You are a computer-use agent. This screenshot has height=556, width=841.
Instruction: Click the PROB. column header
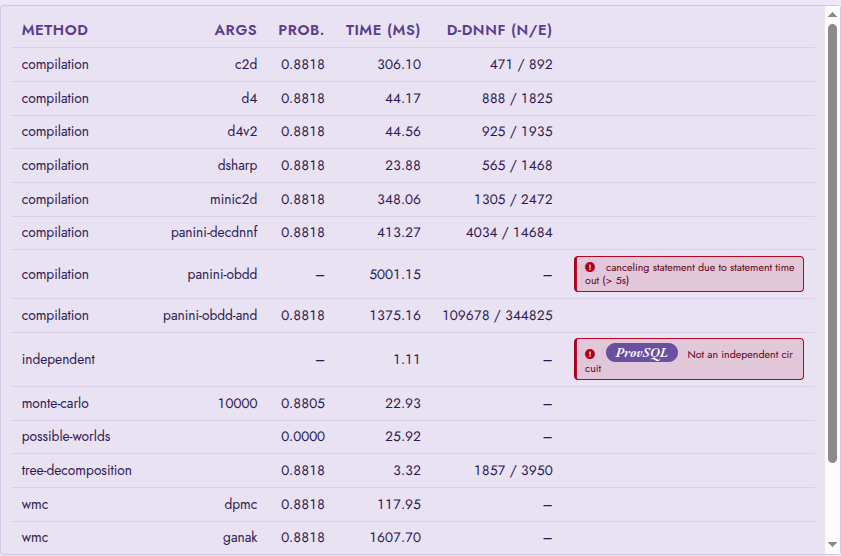pos(301,30)
